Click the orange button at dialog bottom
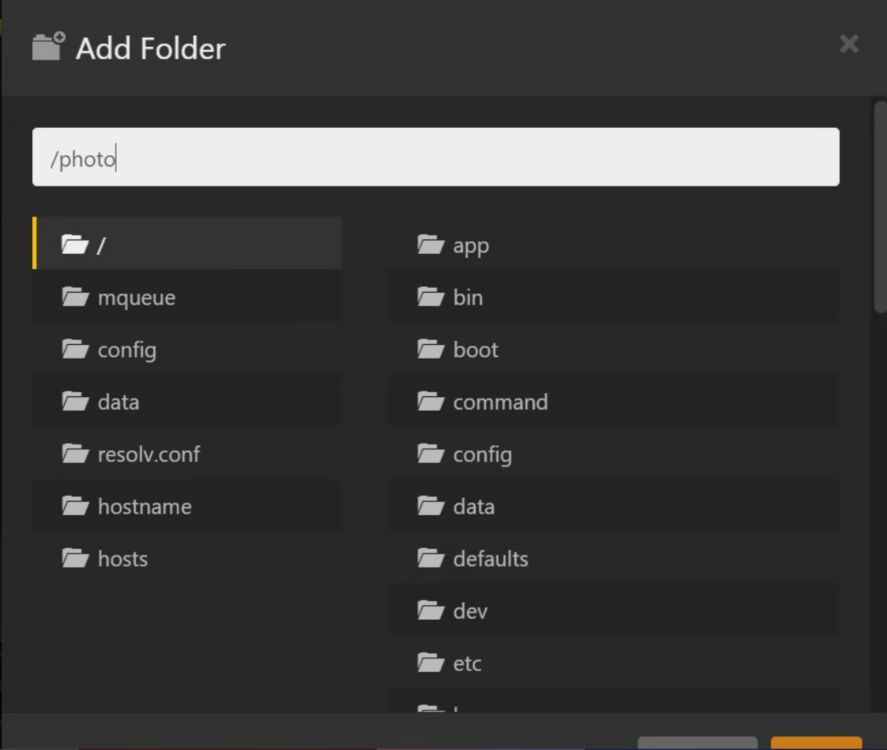887x750 pixels. (x=816, y=743)
